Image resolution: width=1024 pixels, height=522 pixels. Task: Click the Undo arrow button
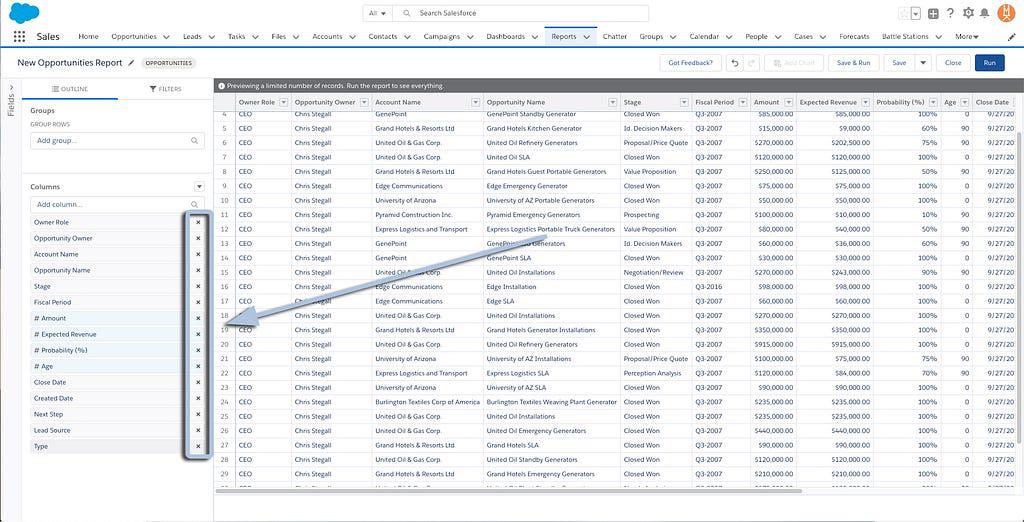pyautogui.click(x=734, y=63)
